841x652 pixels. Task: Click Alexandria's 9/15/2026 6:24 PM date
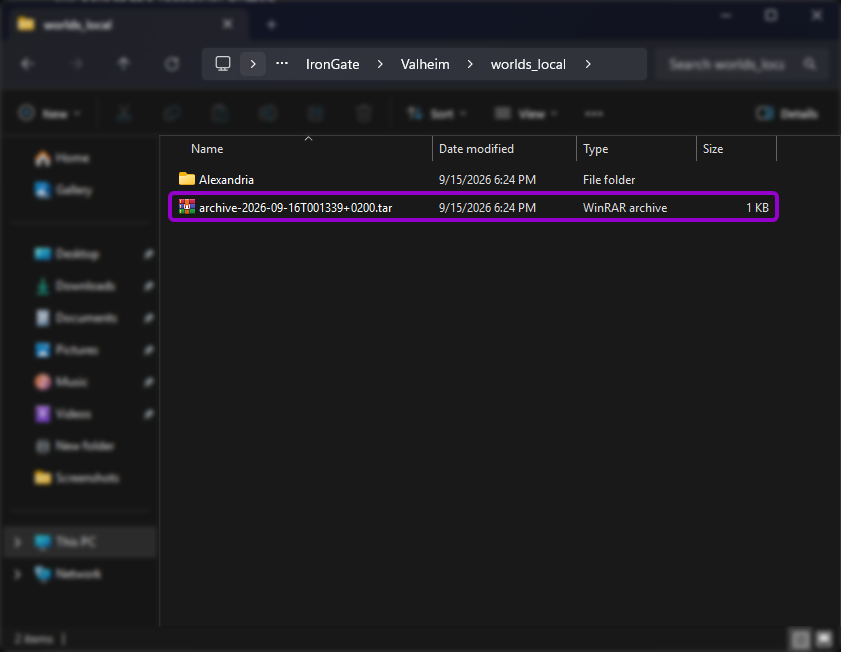(x=487, y=180)
